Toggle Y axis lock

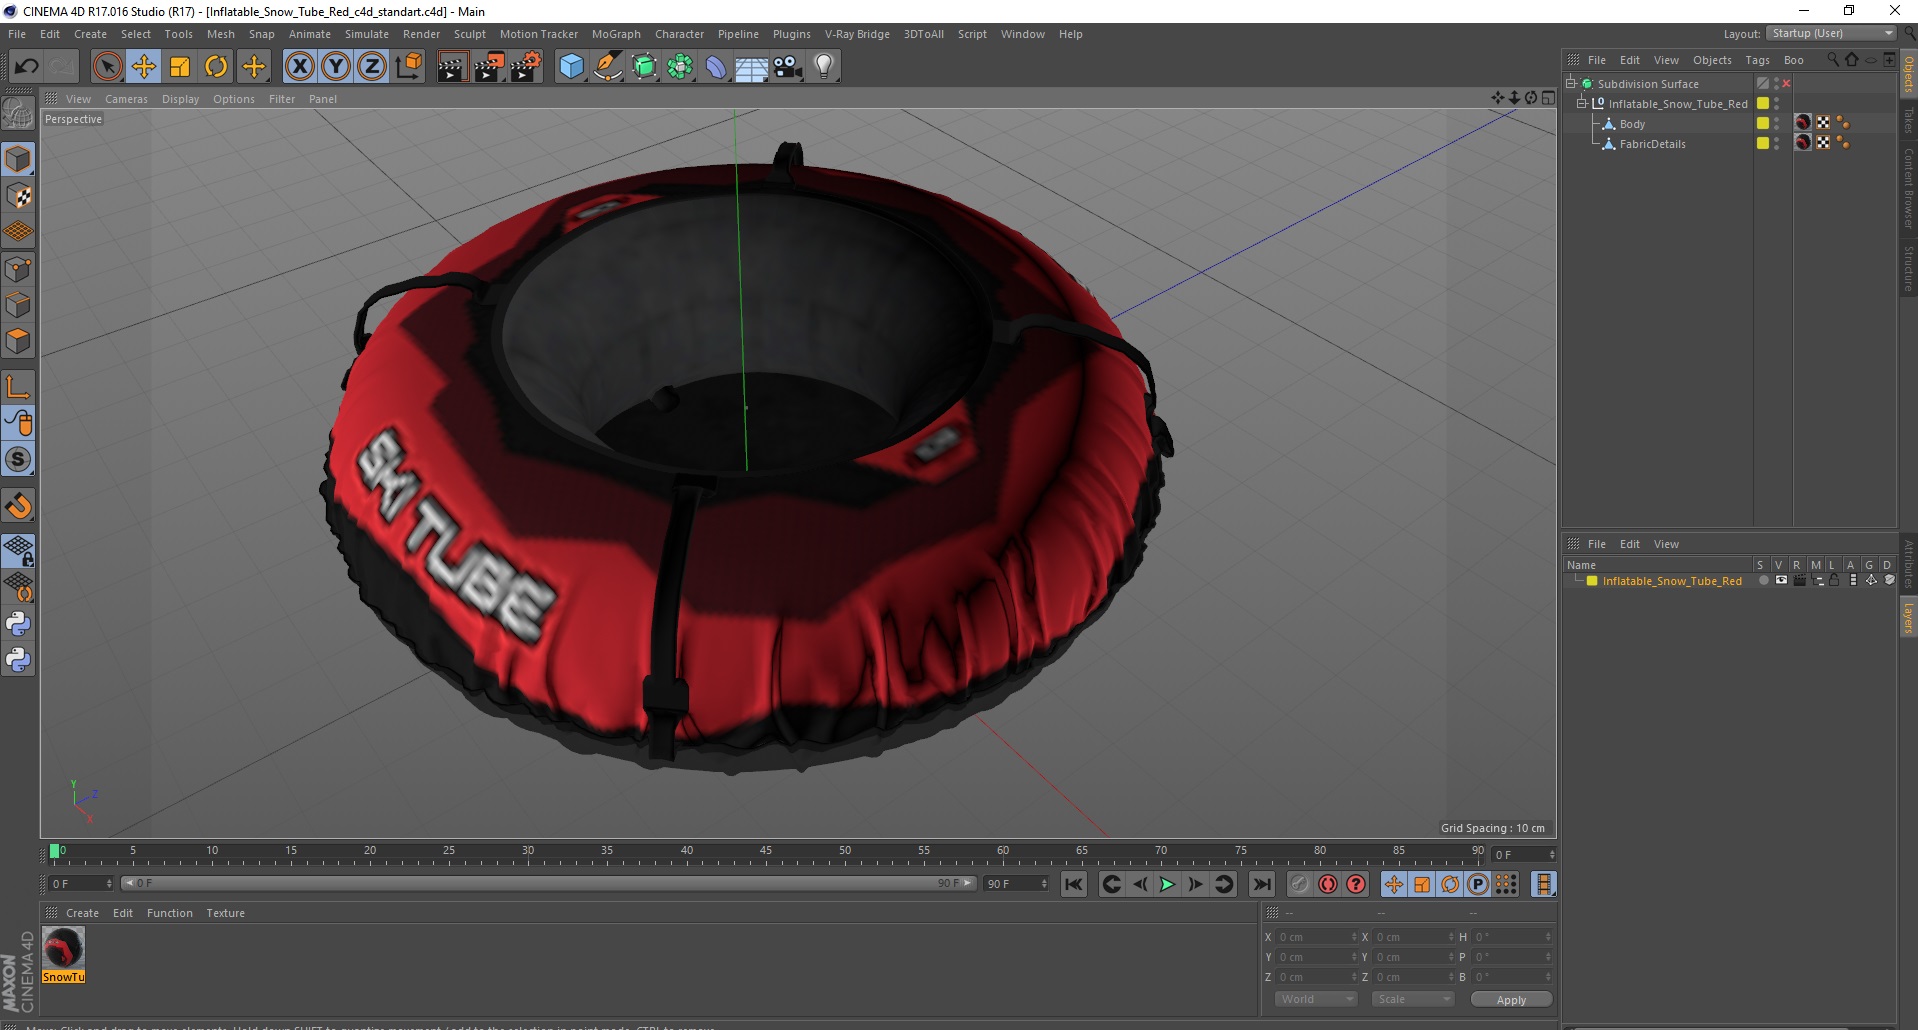coord(336,66)
